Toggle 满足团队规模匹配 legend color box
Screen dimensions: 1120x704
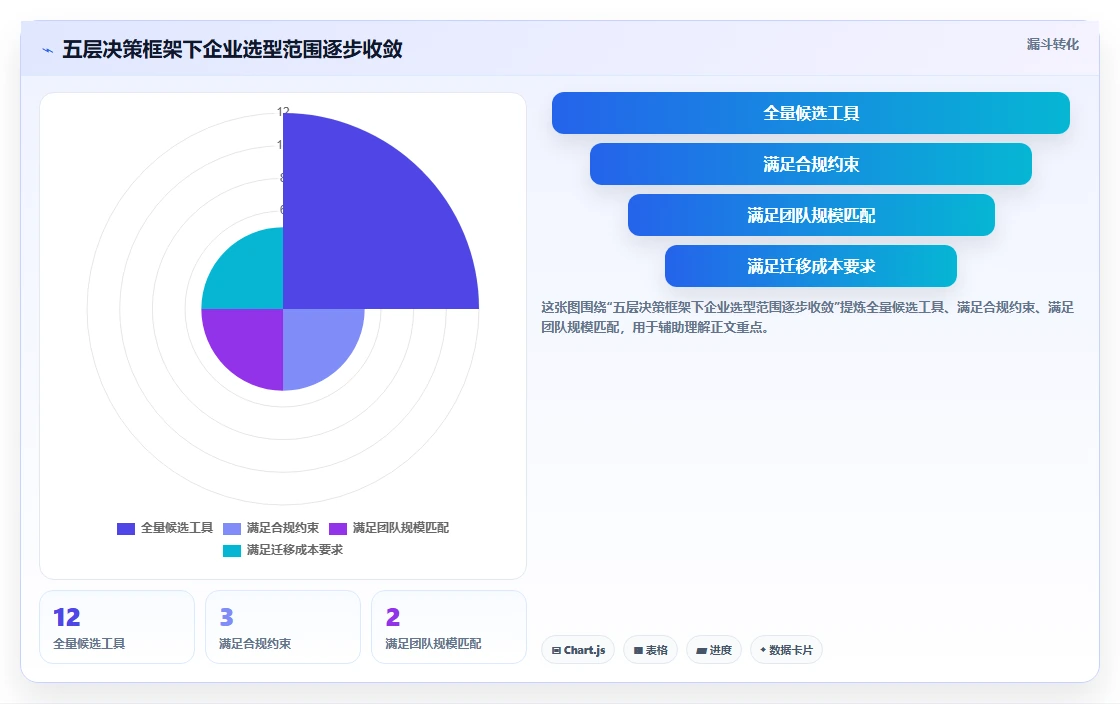pyautogui.click(x=338, y=528)
